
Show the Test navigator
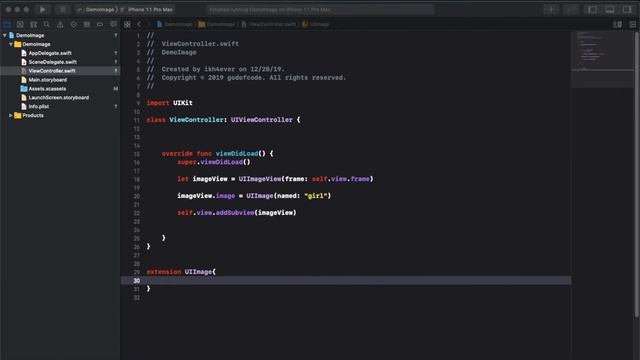(73, 24)
